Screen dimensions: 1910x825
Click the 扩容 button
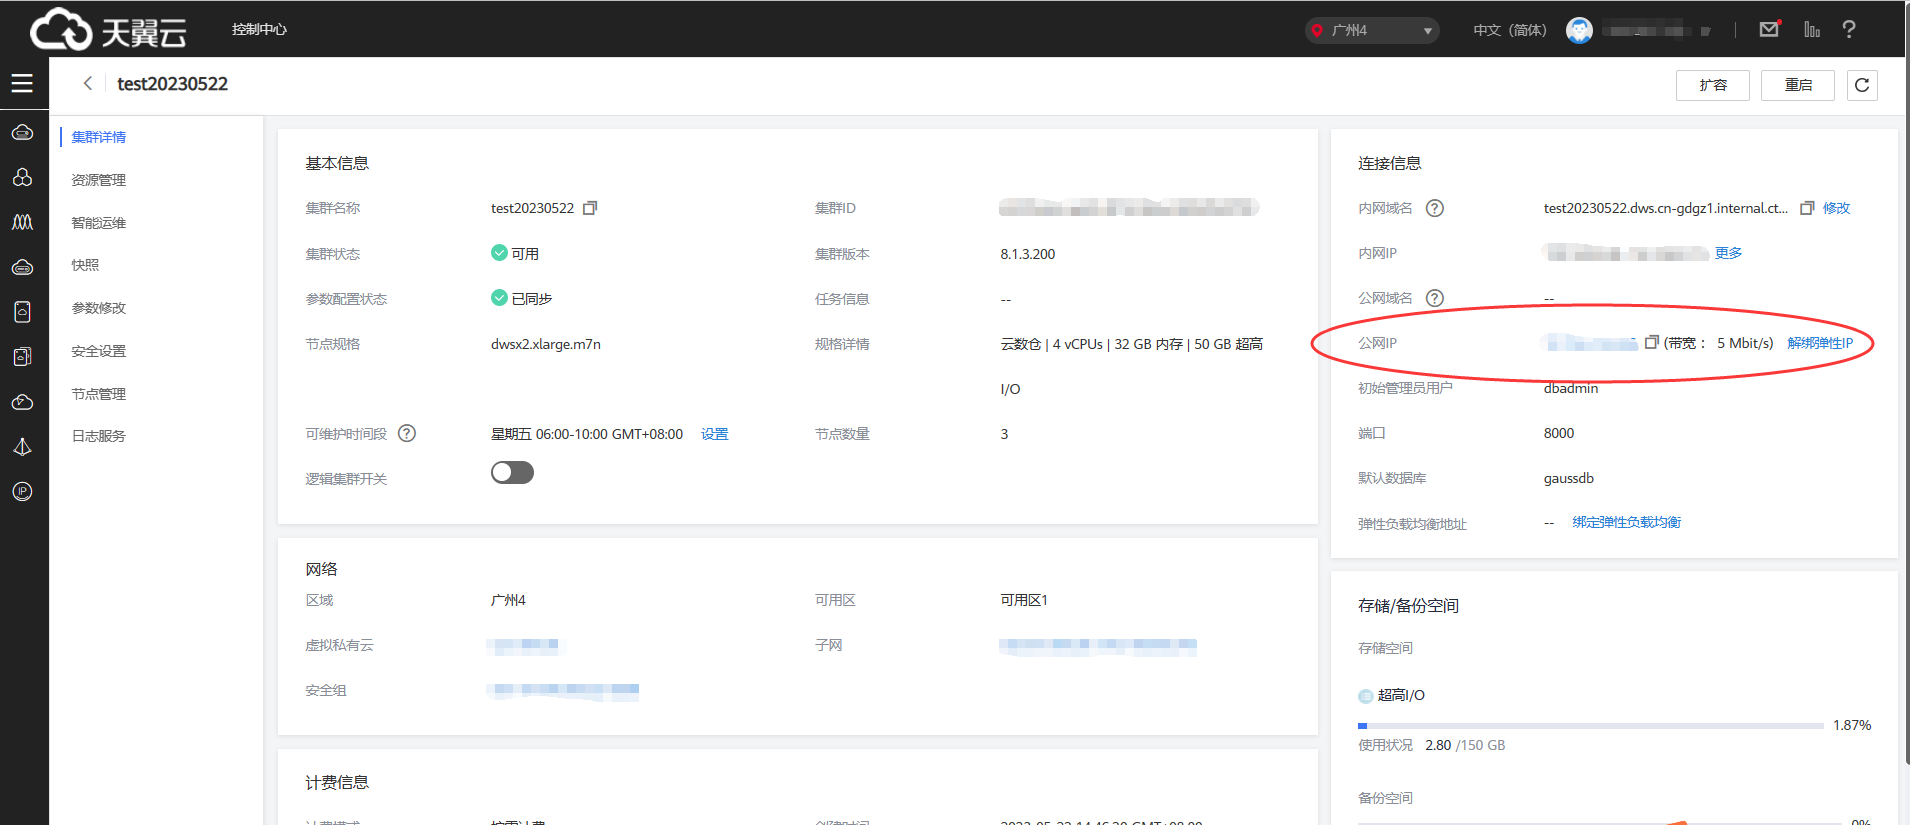click(1712, 85)
